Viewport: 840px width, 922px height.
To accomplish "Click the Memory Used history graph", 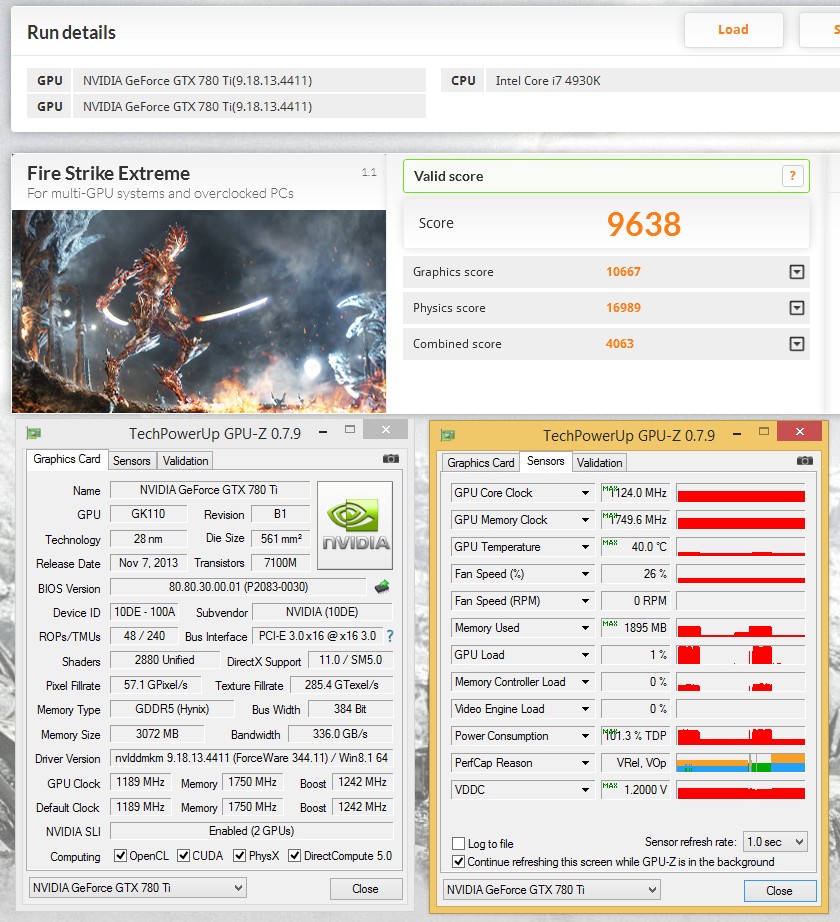I will 741,628.
